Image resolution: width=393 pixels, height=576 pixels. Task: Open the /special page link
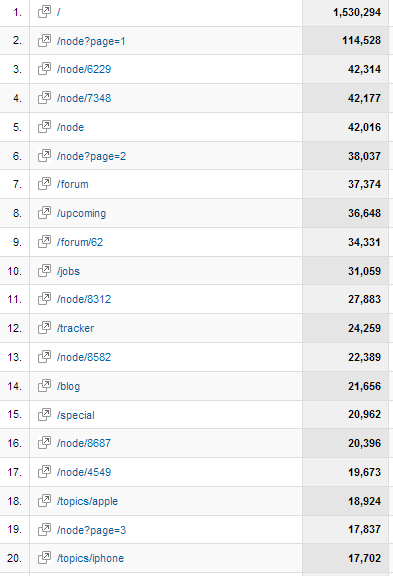(x=76, y=415)
